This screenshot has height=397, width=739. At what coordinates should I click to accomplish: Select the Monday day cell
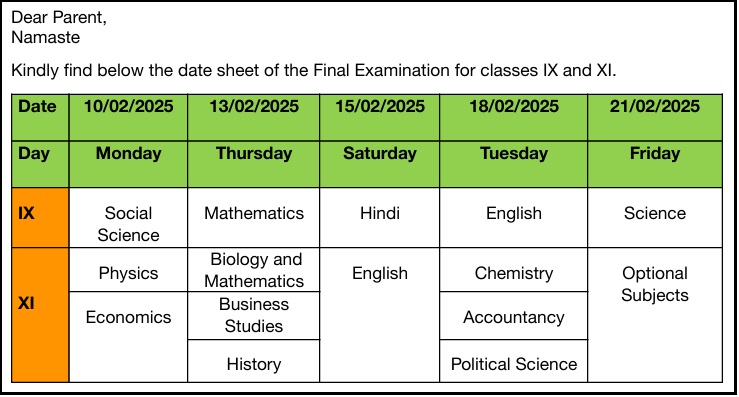click(x=128, y=164)
